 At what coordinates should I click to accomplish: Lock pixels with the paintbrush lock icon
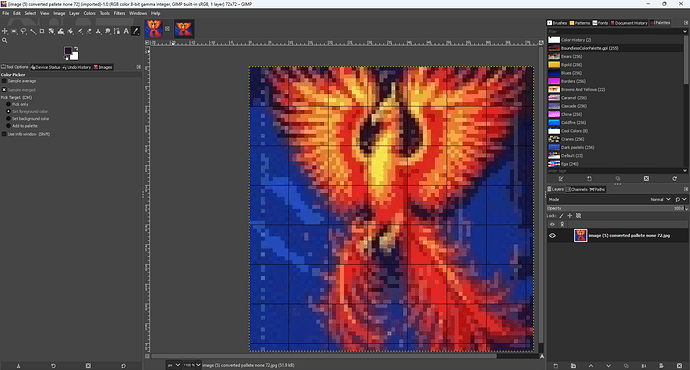561,216
